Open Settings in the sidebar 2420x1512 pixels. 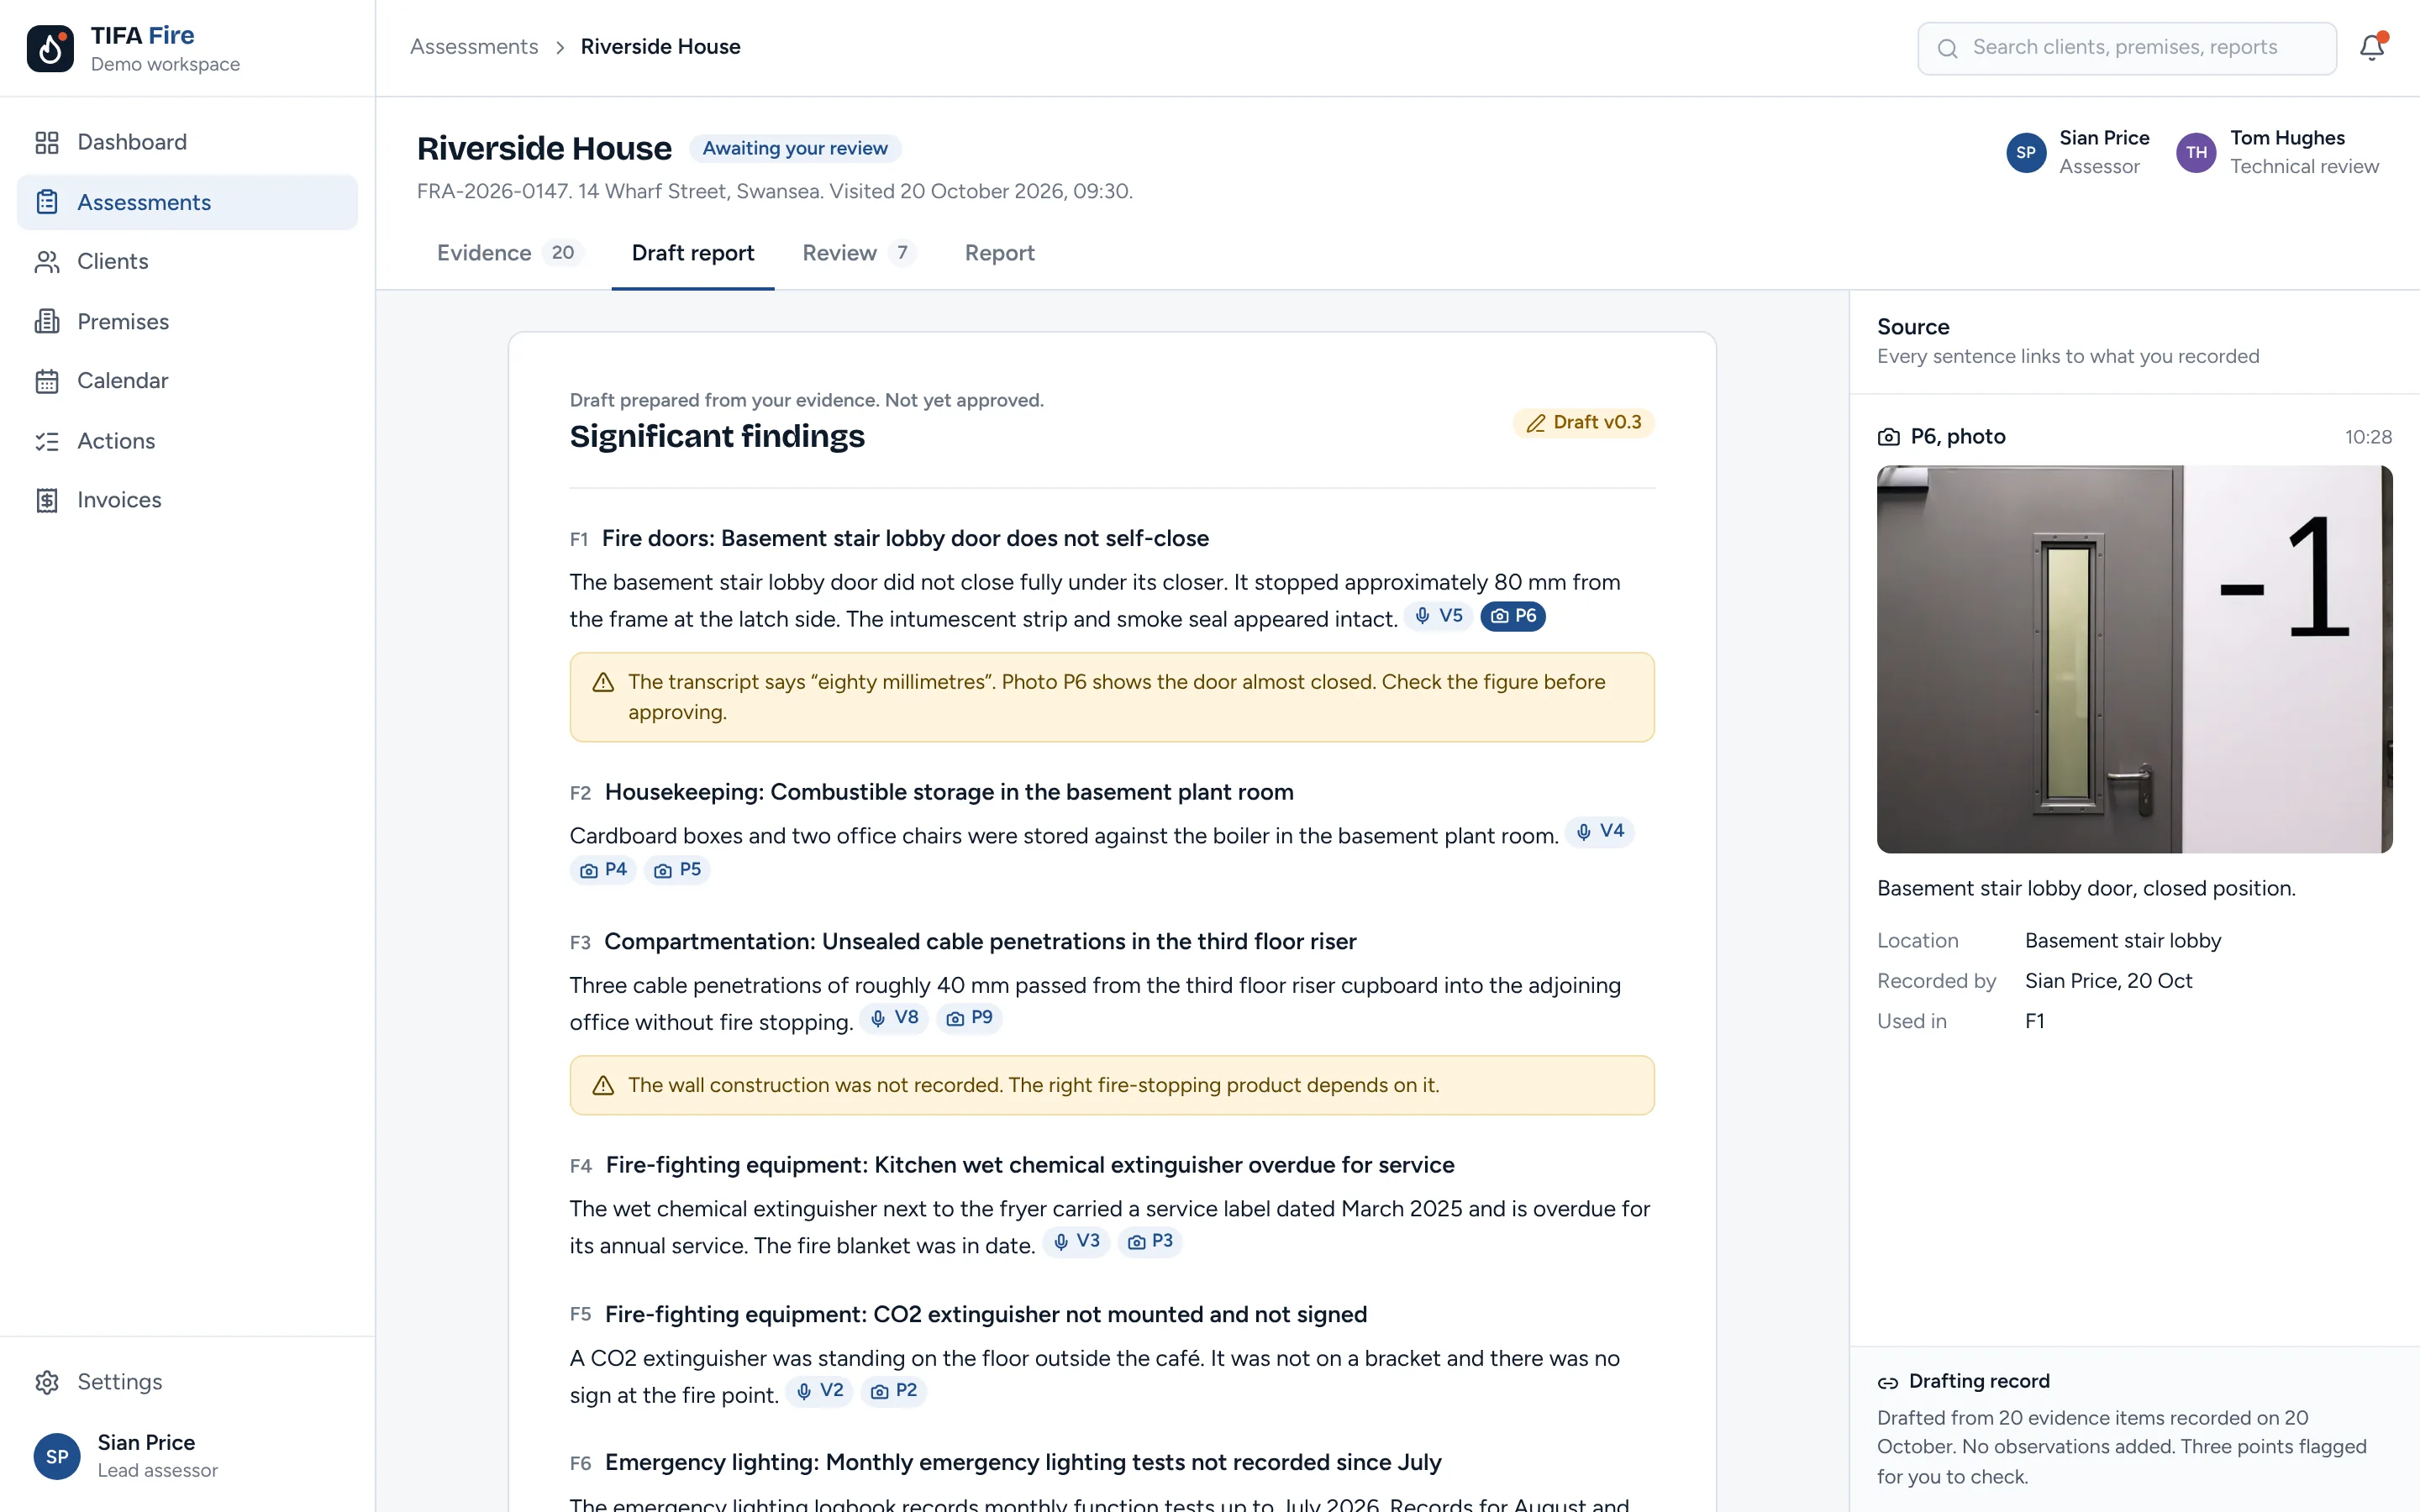(x=187, y=1381)
